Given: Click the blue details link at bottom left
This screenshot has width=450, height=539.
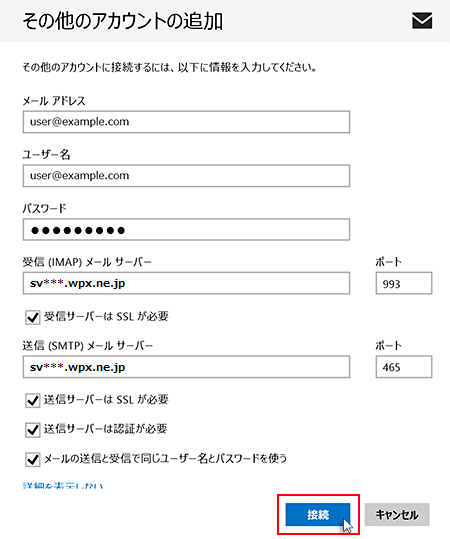Looking at the screenshot, I should (x=63, y=486).
